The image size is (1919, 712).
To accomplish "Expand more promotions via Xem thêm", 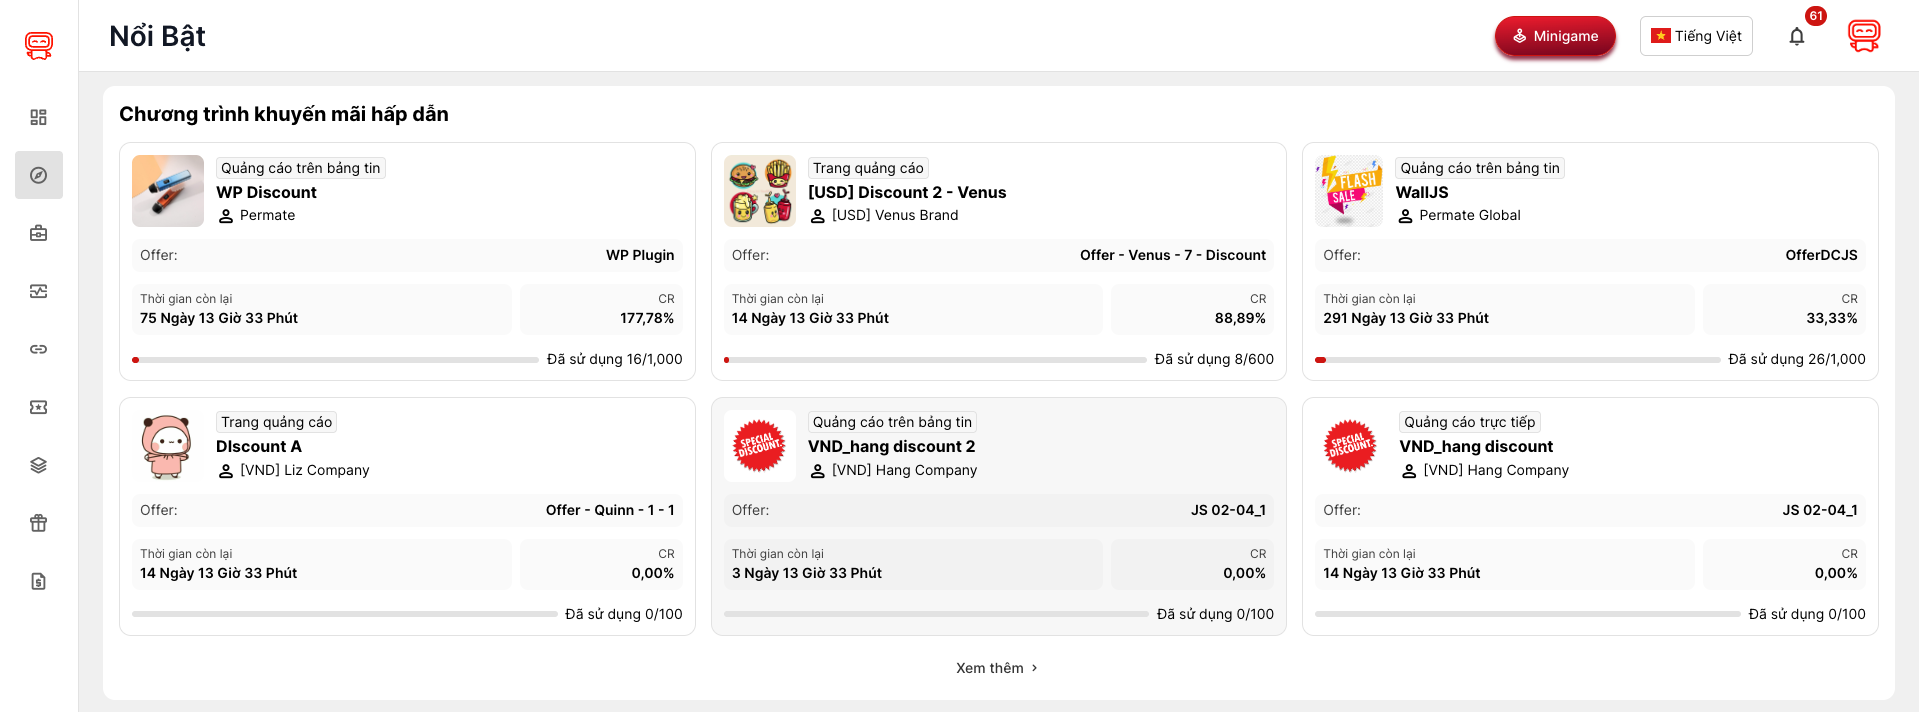I will [996, 668].
